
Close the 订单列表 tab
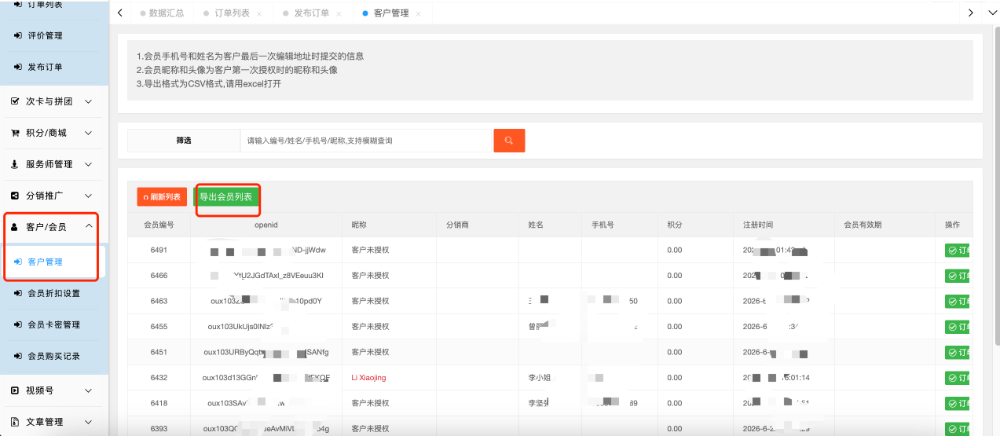[259, 13]
